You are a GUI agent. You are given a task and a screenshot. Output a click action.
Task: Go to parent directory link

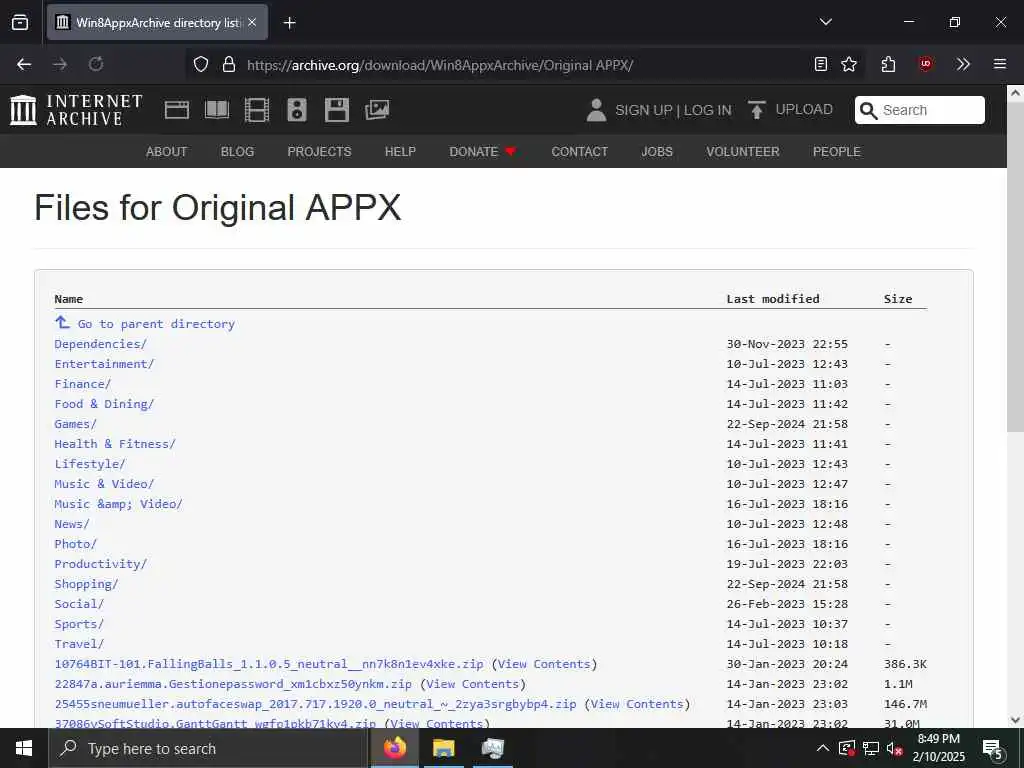[x=144, y=323]
